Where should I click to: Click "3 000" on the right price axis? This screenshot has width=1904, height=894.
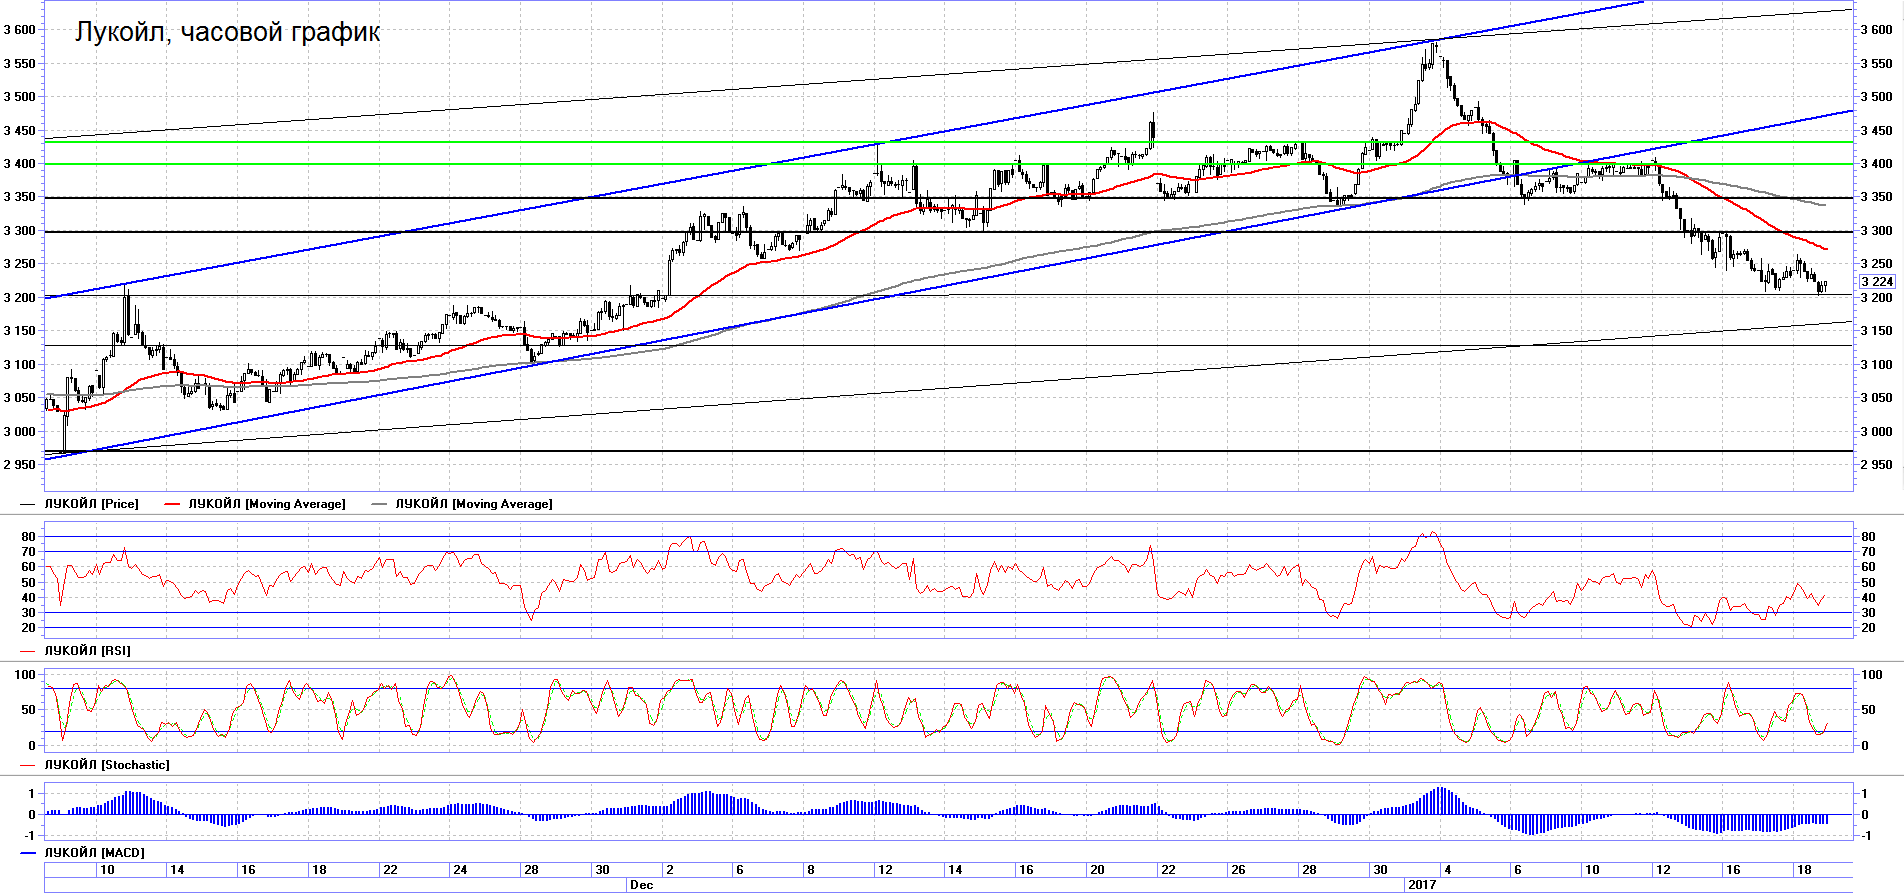[x=1876, y=432]
